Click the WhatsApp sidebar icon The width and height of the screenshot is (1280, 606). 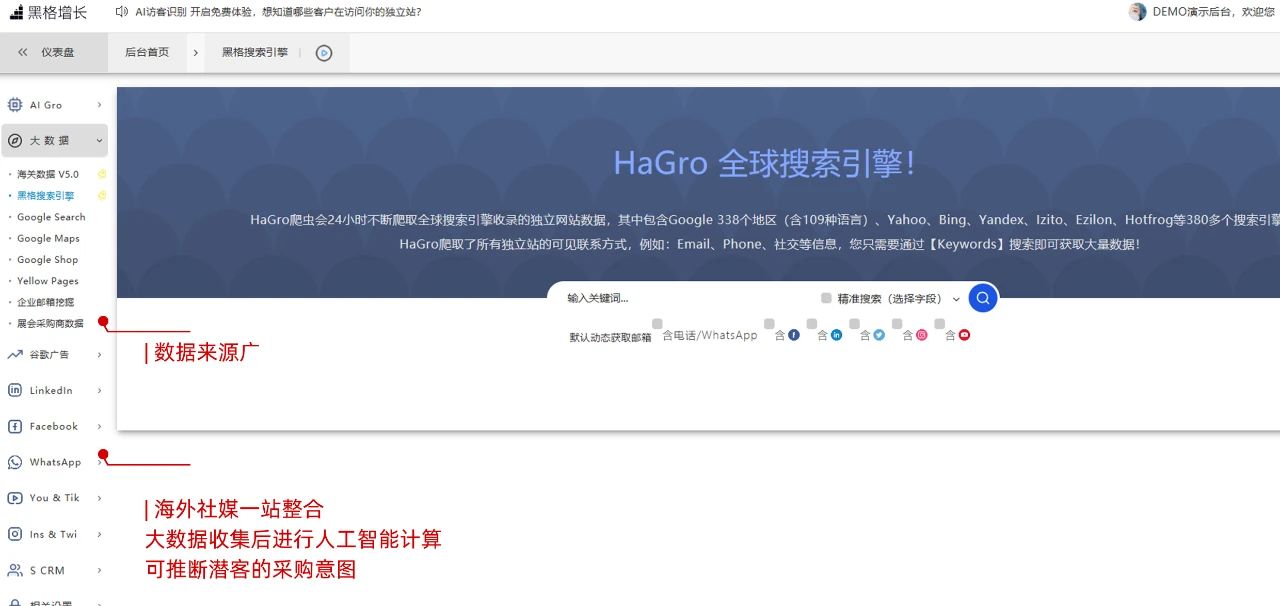pos(15,463)
